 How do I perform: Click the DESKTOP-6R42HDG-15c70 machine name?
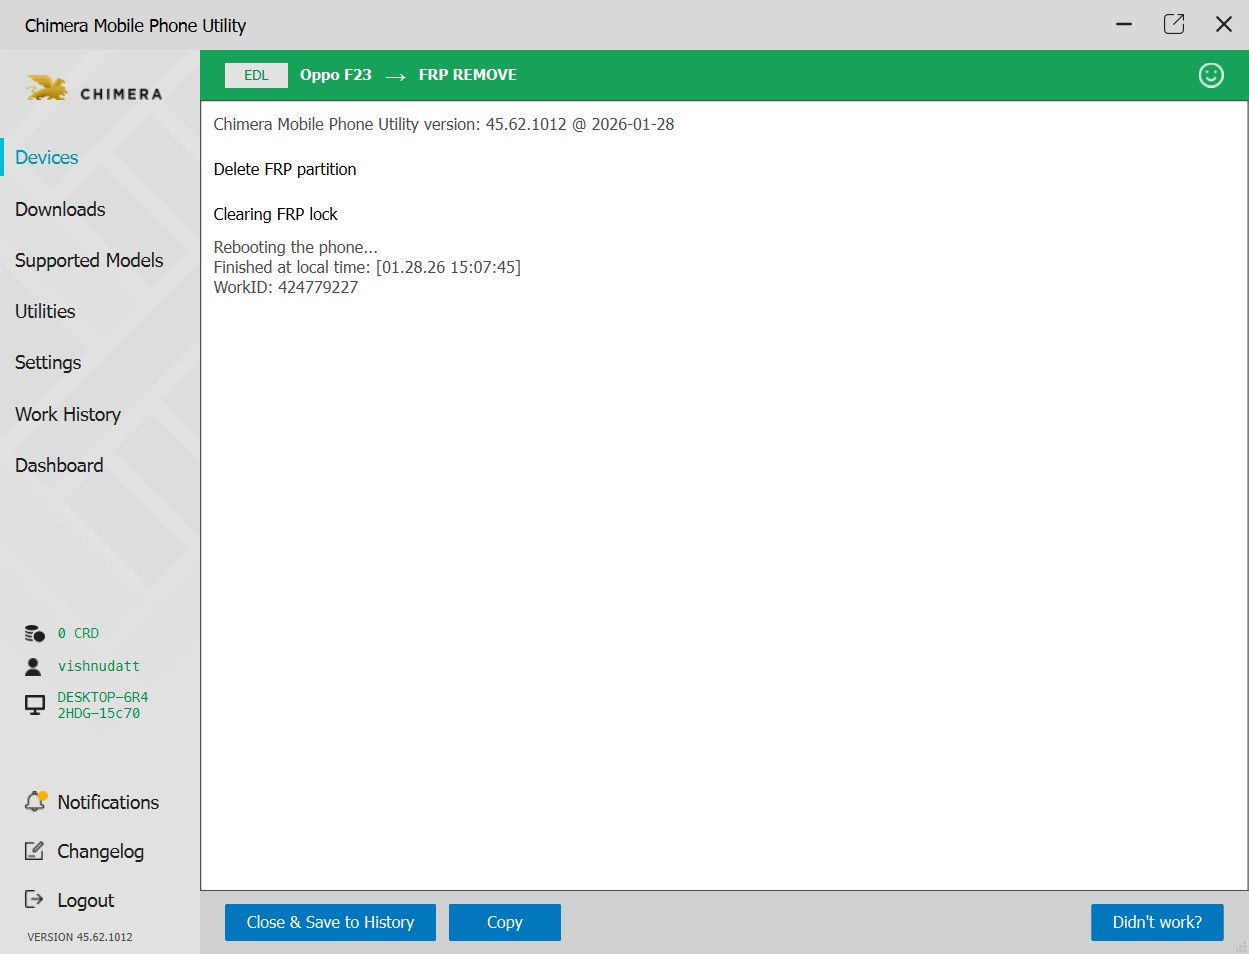click(103, 705)
